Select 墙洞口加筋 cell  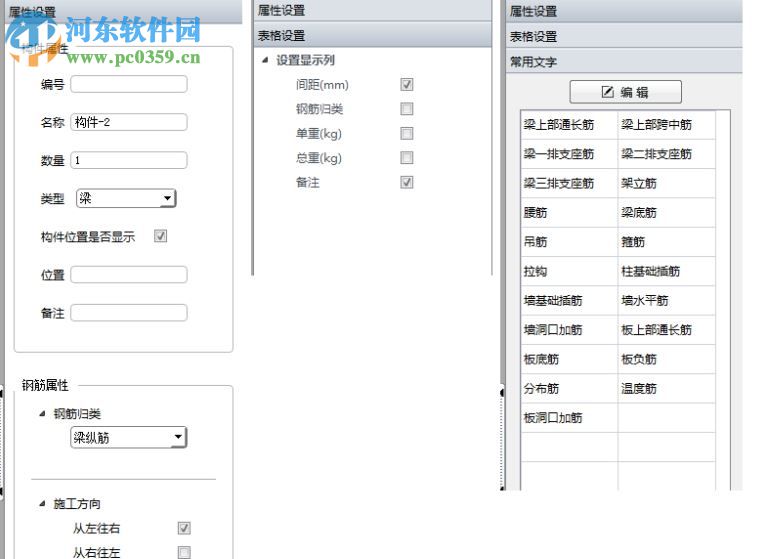[569, 330]
